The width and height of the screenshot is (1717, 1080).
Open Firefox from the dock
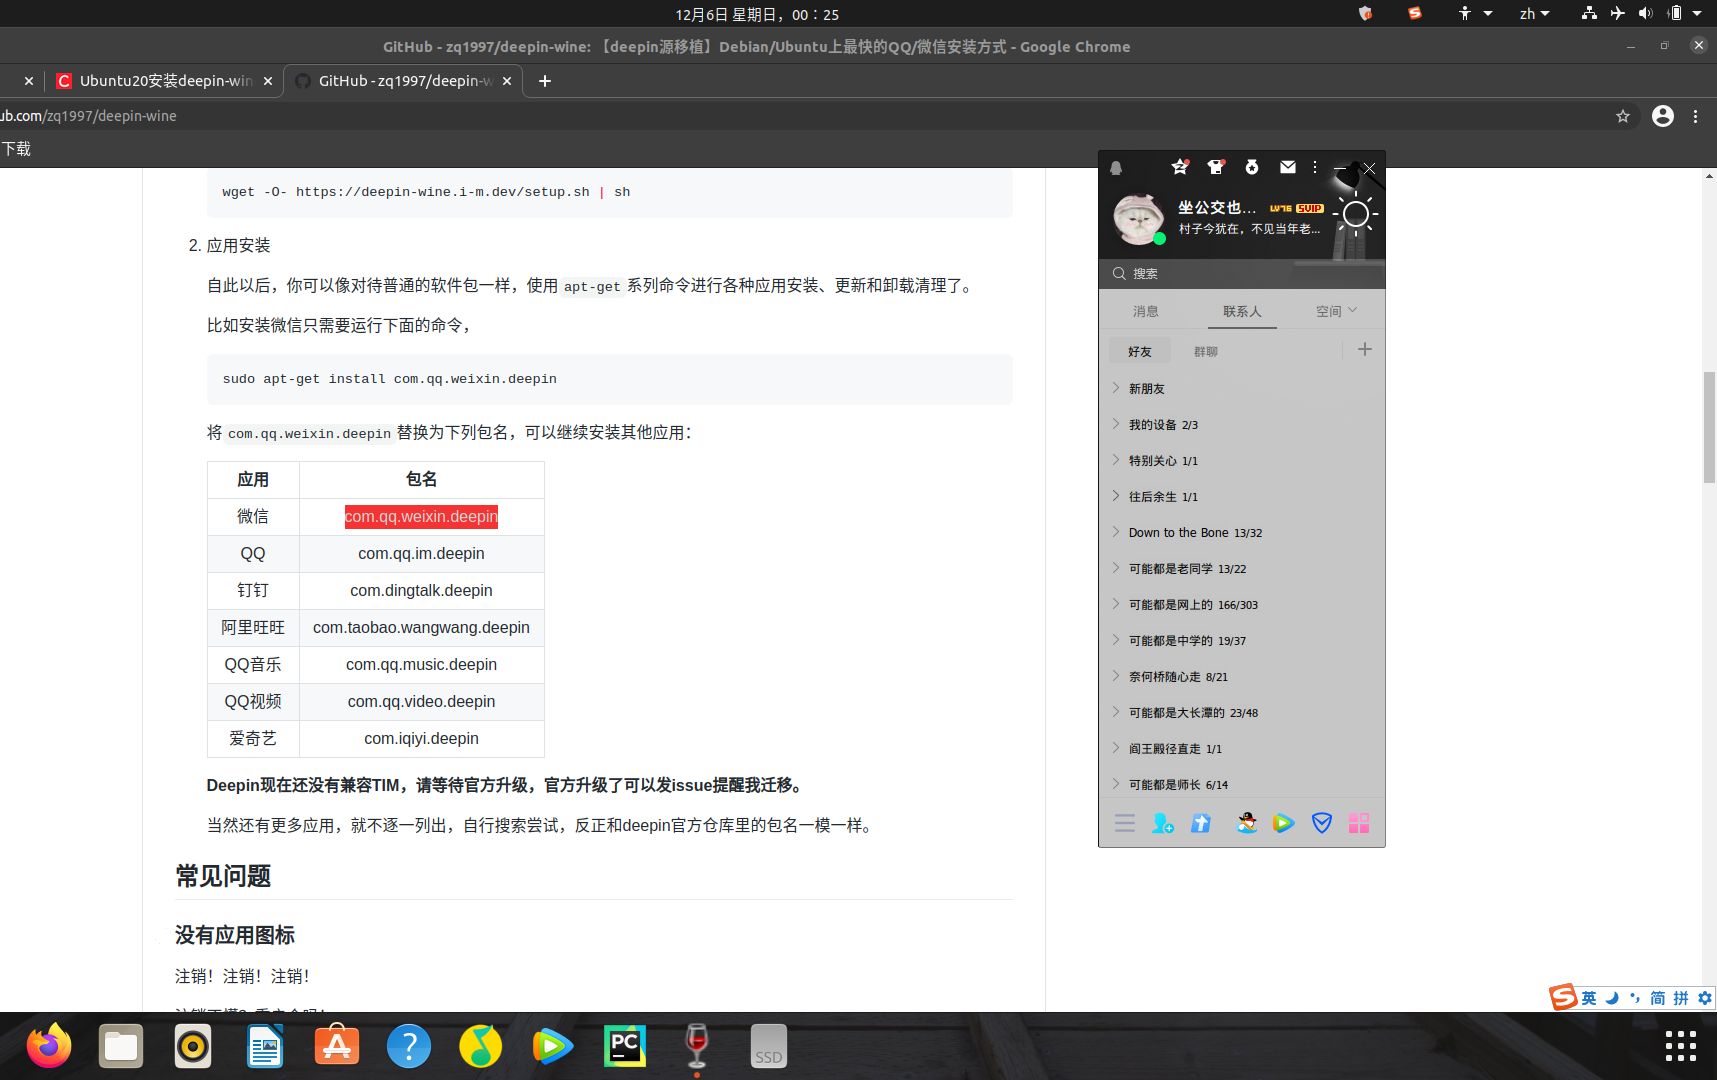[x=49, y=1046]
